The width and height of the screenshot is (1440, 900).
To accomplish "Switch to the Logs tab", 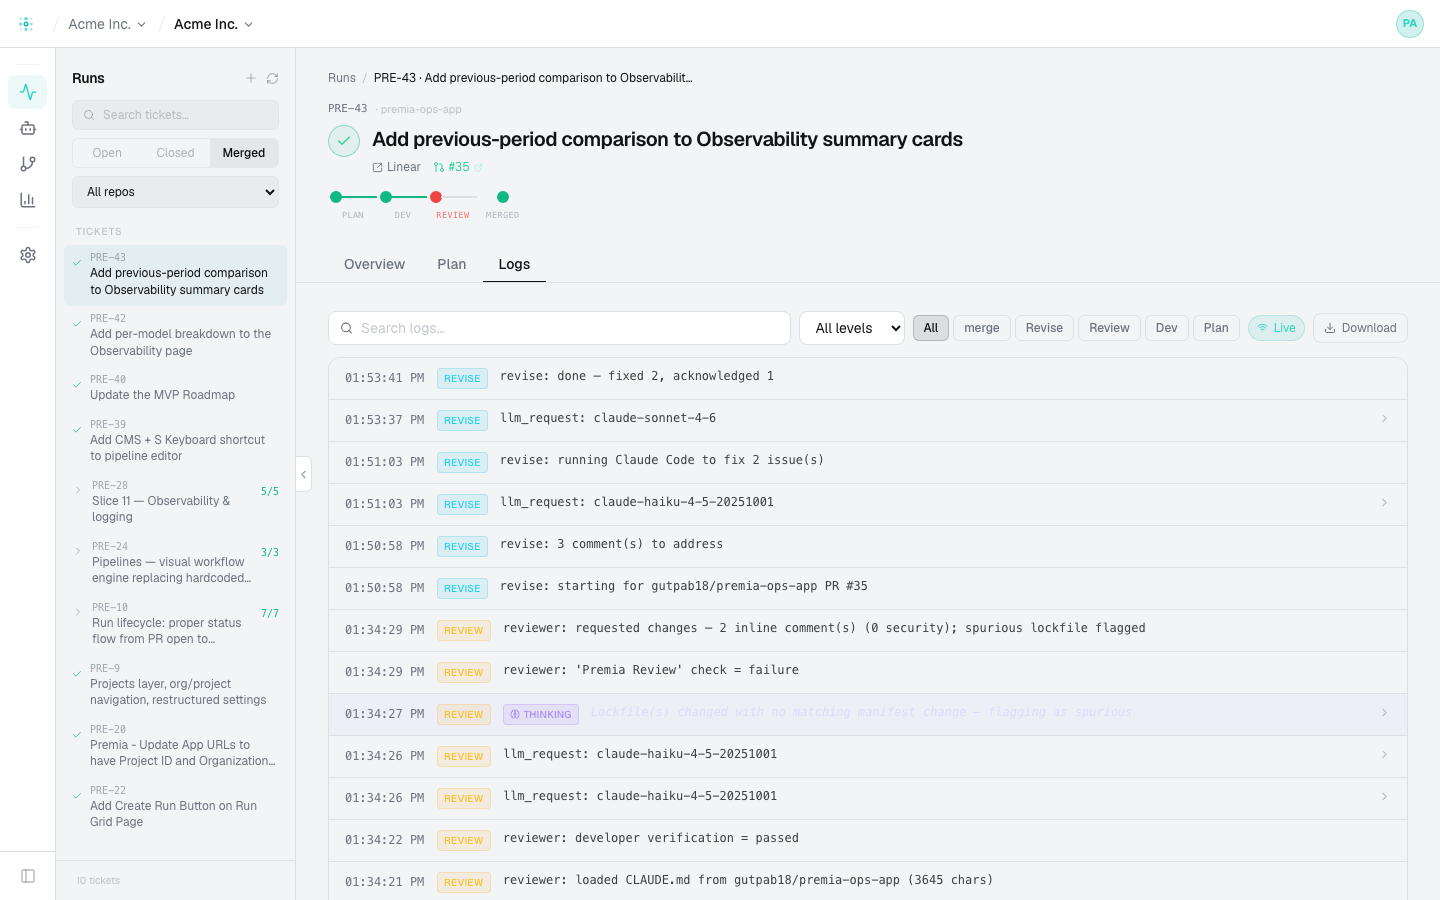I will (x=514, y=264).
